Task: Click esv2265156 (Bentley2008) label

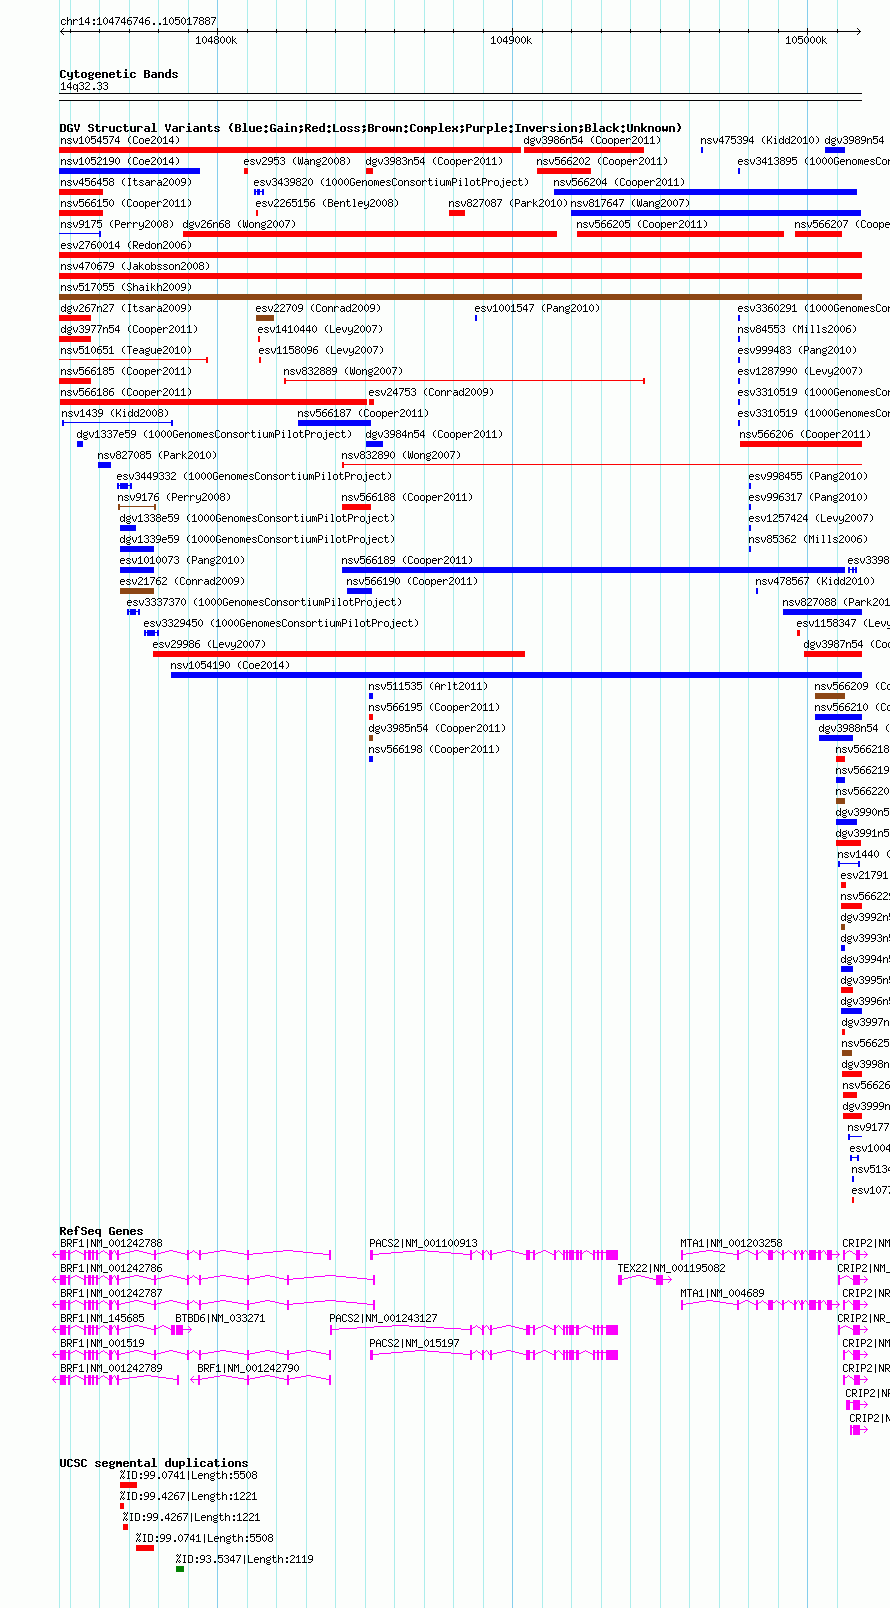Action: [x=327, y=203]
